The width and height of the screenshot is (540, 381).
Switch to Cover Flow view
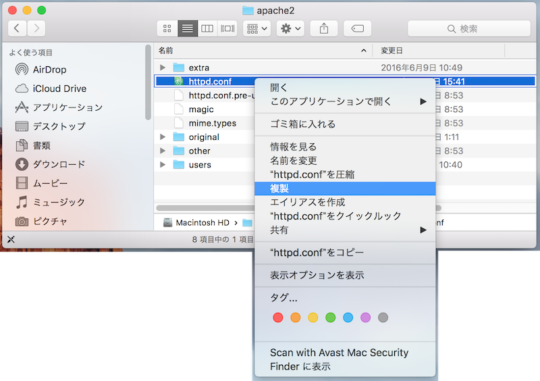(x=227, y=28)
